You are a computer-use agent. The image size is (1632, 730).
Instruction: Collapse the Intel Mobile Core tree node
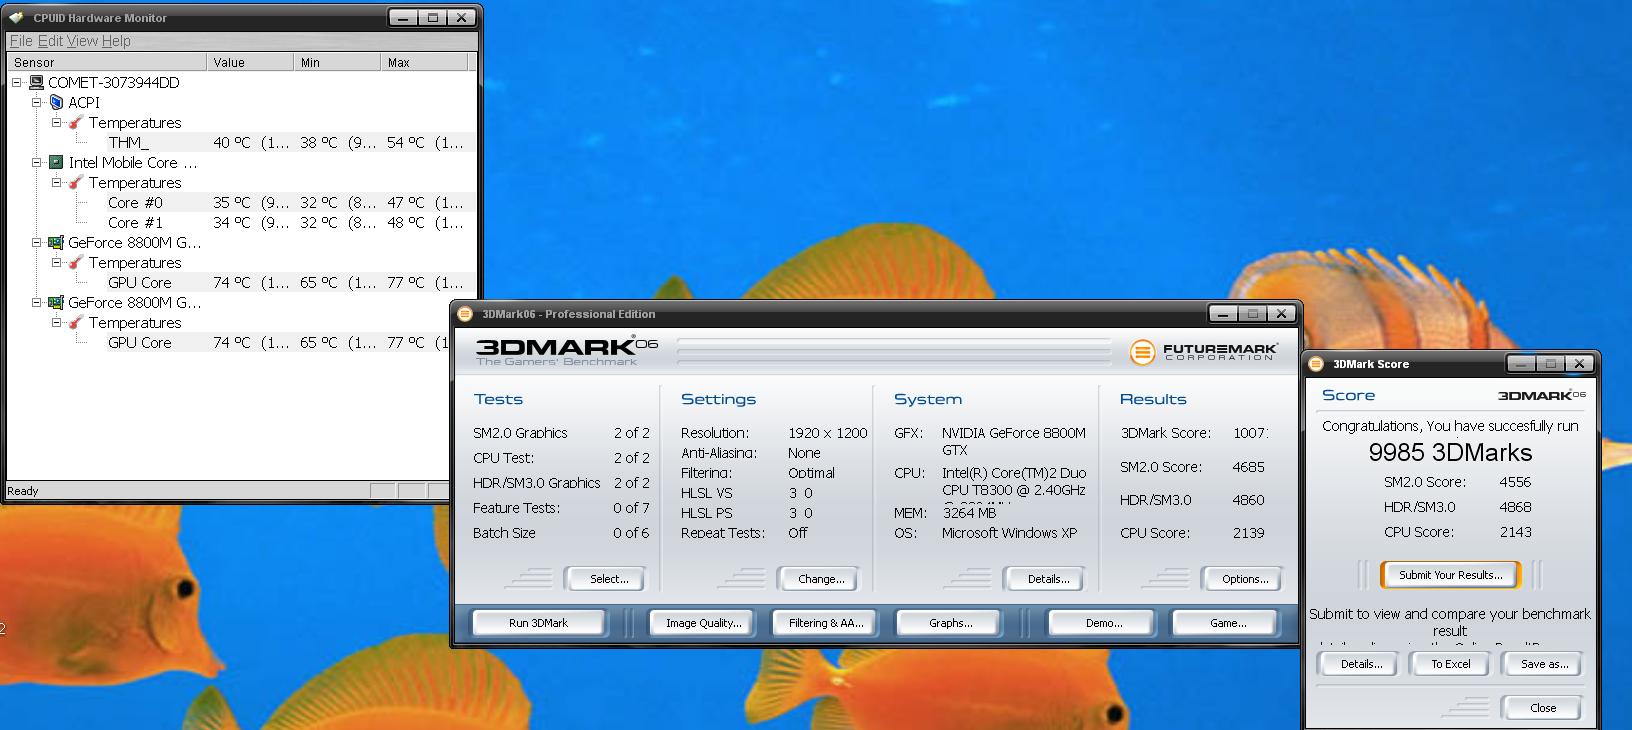point(37,162)
